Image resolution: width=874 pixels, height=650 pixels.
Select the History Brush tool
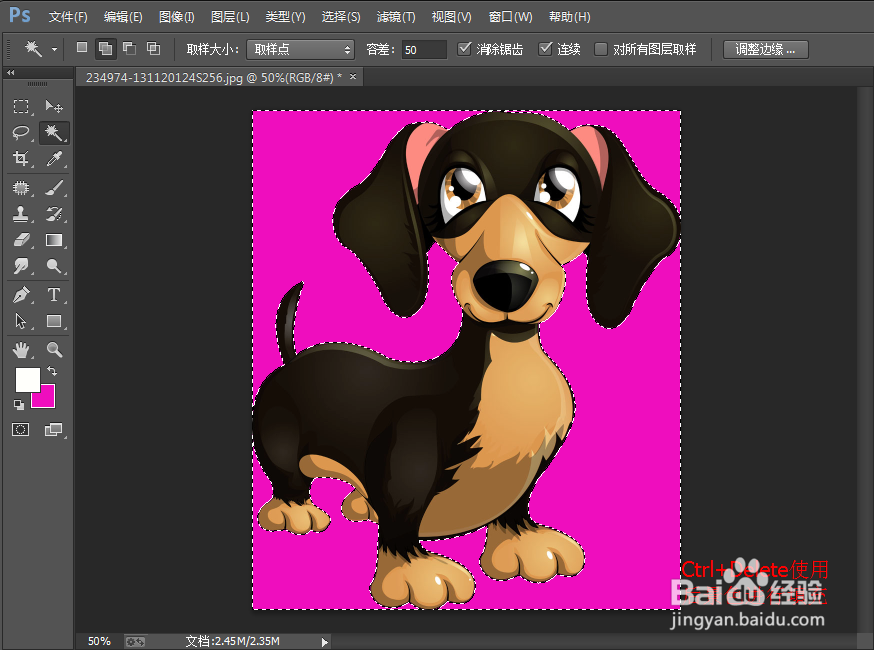[x=54, y=214]
